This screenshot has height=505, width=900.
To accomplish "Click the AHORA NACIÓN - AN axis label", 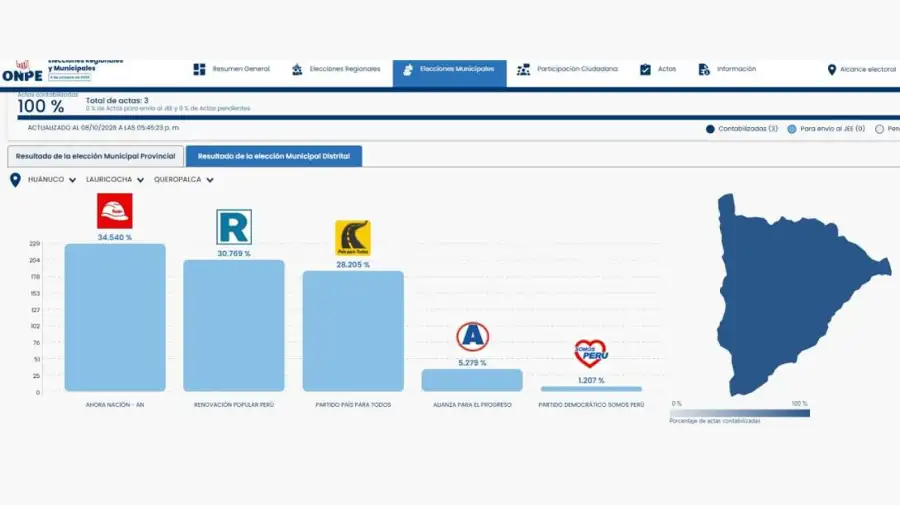I will click(115, 405).
